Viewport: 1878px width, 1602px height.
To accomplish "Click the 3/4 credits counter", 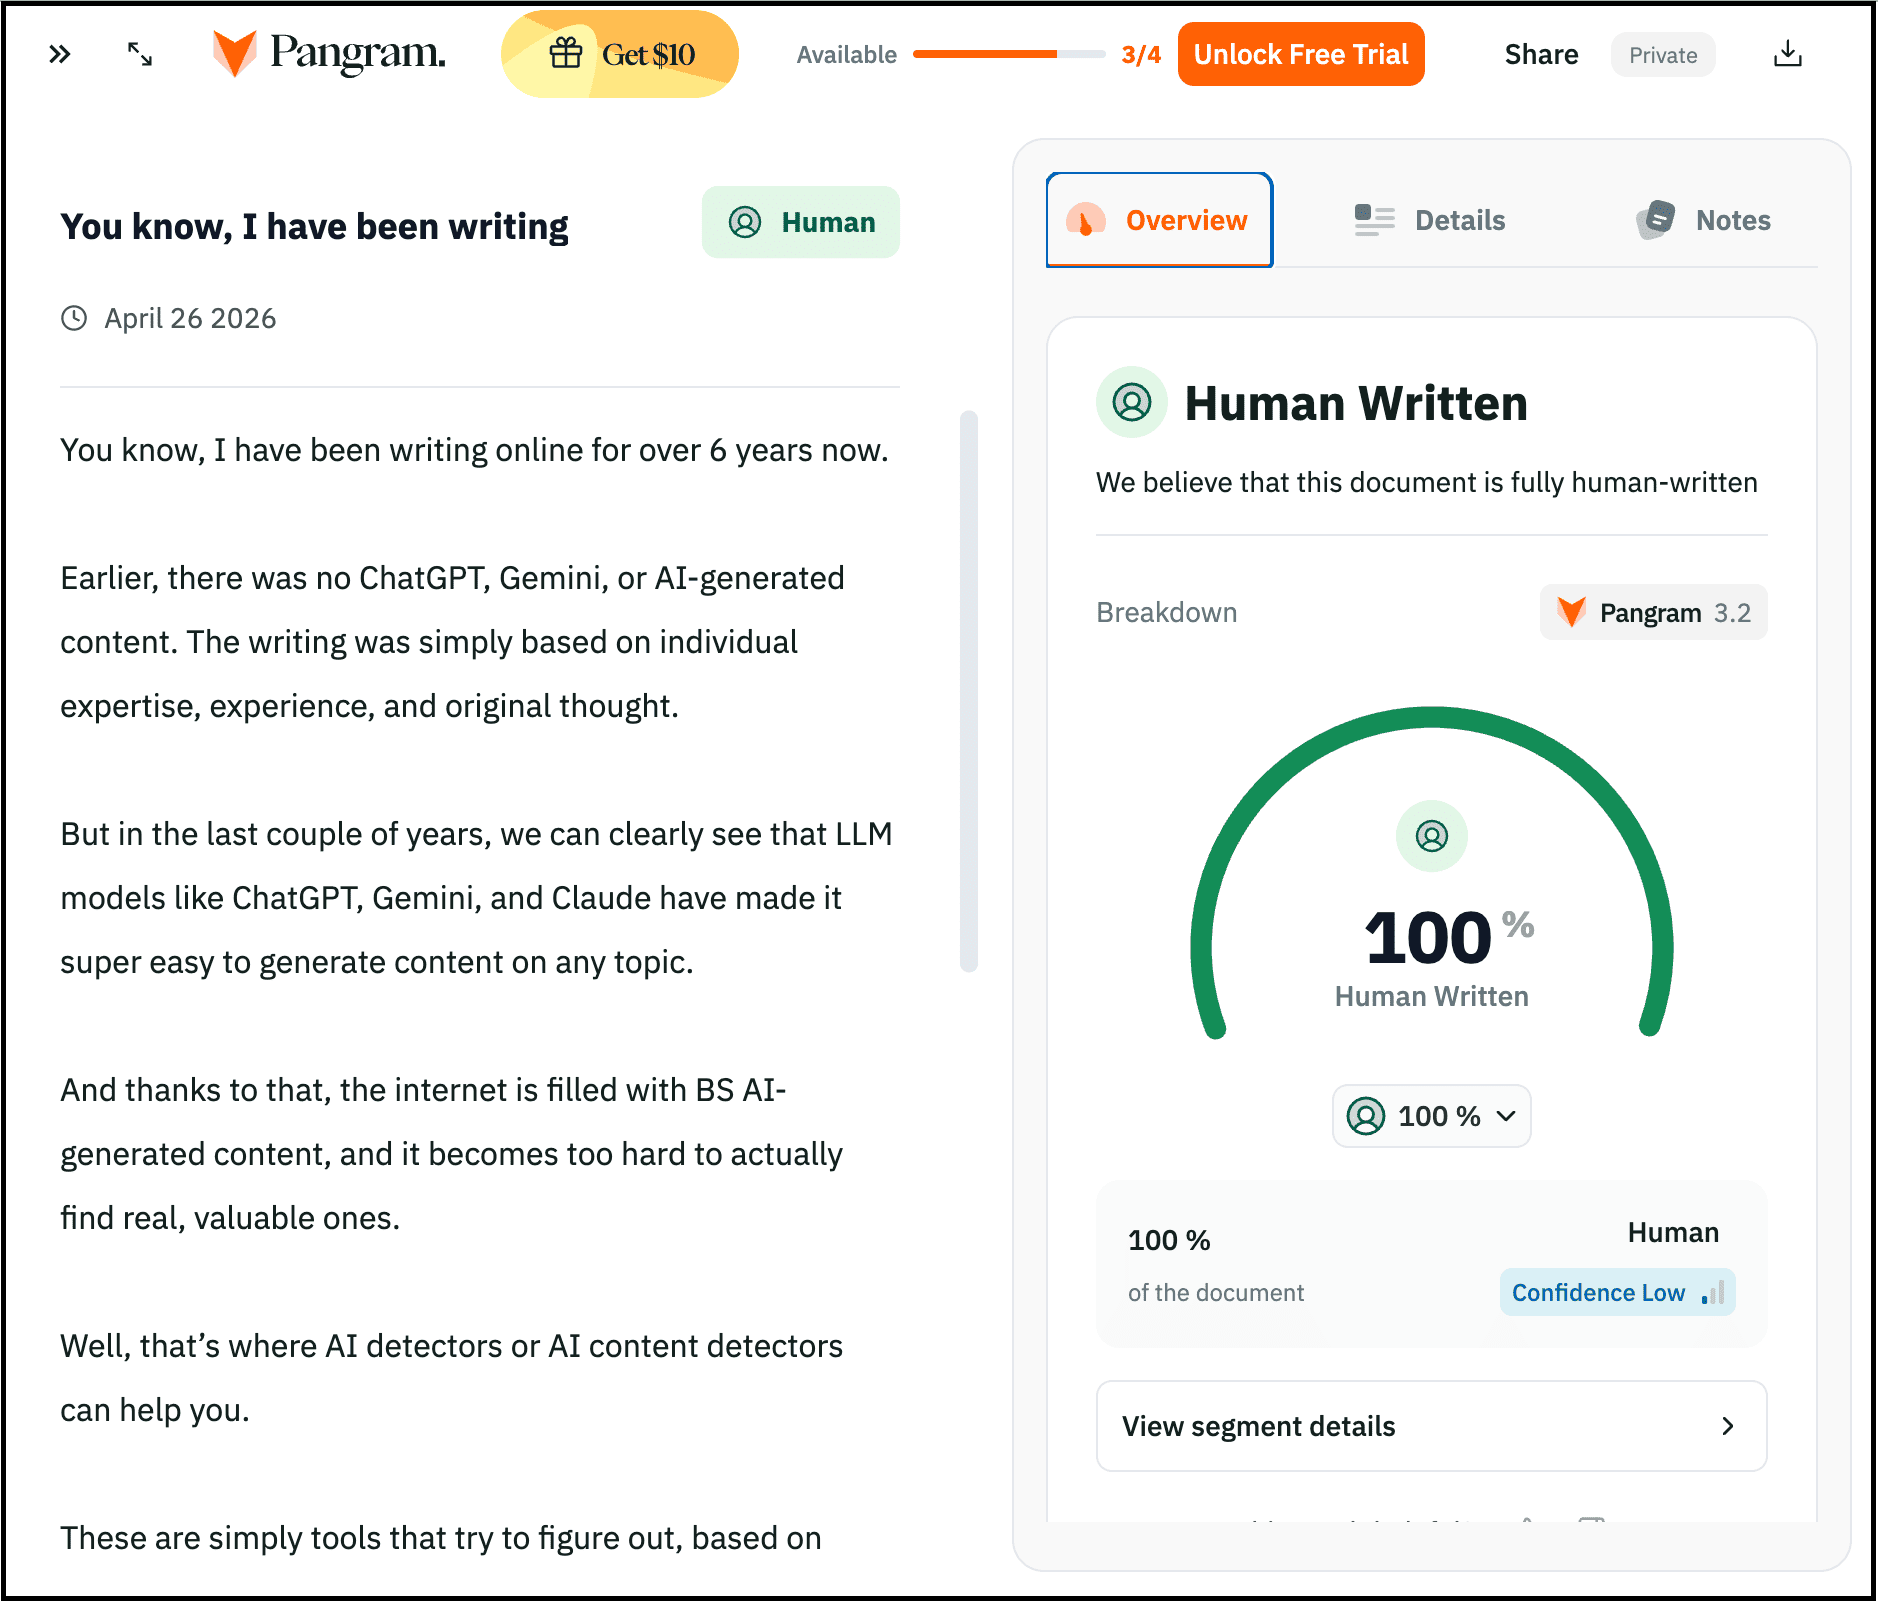I will click(1141, 55).
